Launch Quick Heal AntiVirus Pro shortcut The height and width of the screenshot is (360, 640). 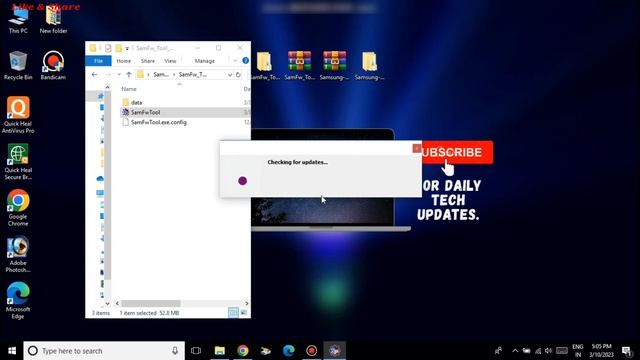coord(18,115)
